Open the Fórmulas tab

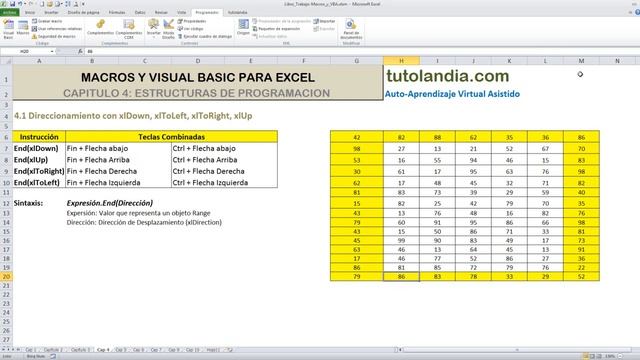click(x=117, y=13)
